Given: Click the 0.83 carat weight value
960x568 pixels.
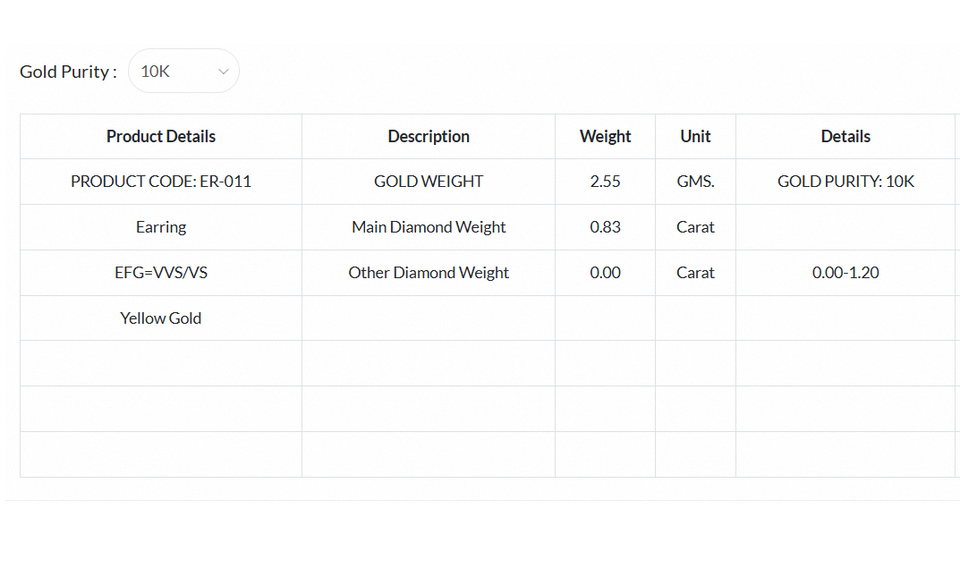Looking at the screenshot, I should click(605, 227).
